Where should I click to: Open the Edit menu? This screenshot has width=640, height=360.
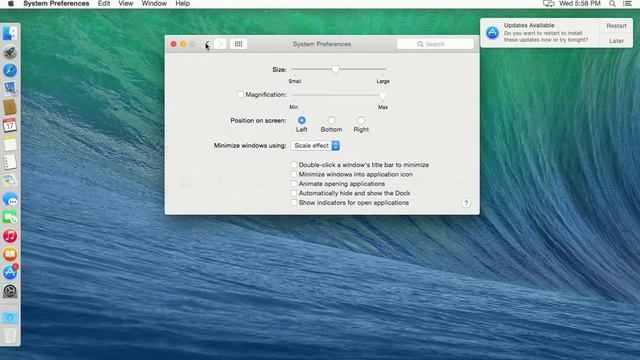(x=104, y=4)
